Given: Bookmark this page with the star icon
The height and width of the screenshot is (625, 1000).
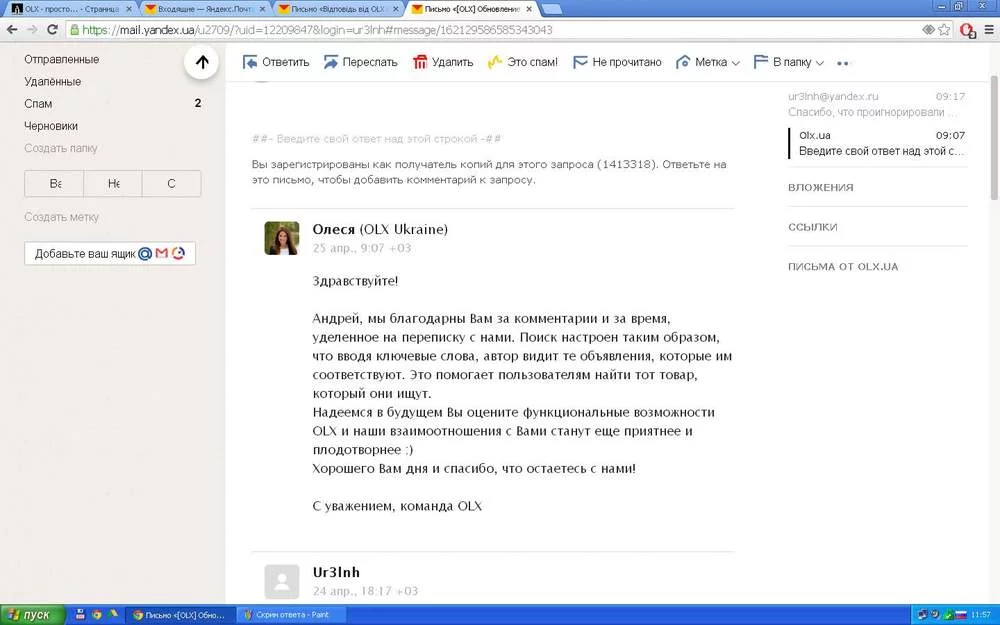Looking at the screenshot, I should coord(944,29).
